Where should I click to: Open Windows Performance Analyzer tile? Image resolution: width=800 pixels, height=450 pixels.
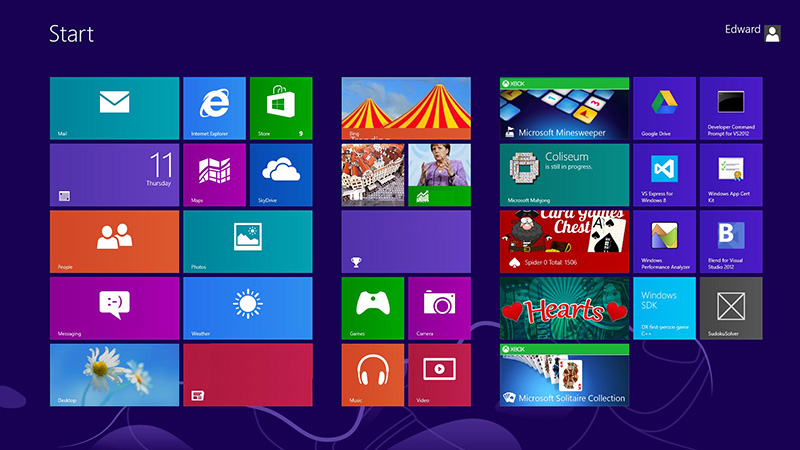coord(664,242)
